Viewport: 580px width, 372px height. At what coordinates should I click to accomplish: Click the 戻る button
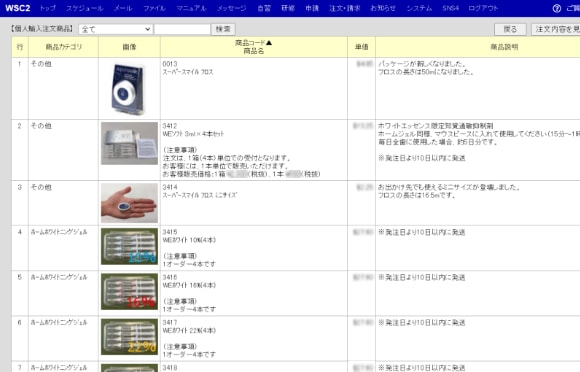pos(510,29)
